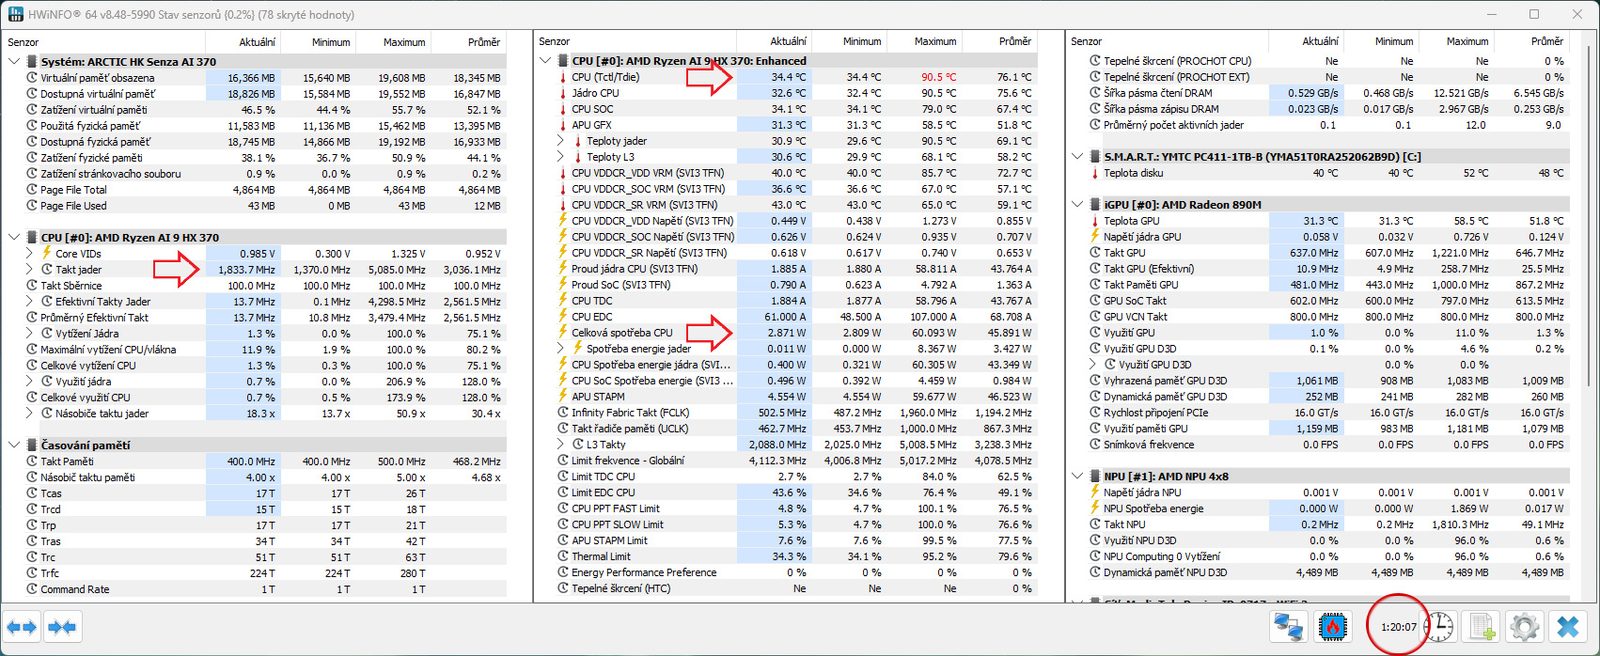Screen dimensions: 1600x656
Task: Select the Průměrný počet aktivních jader row
Action: [1318, 125]
